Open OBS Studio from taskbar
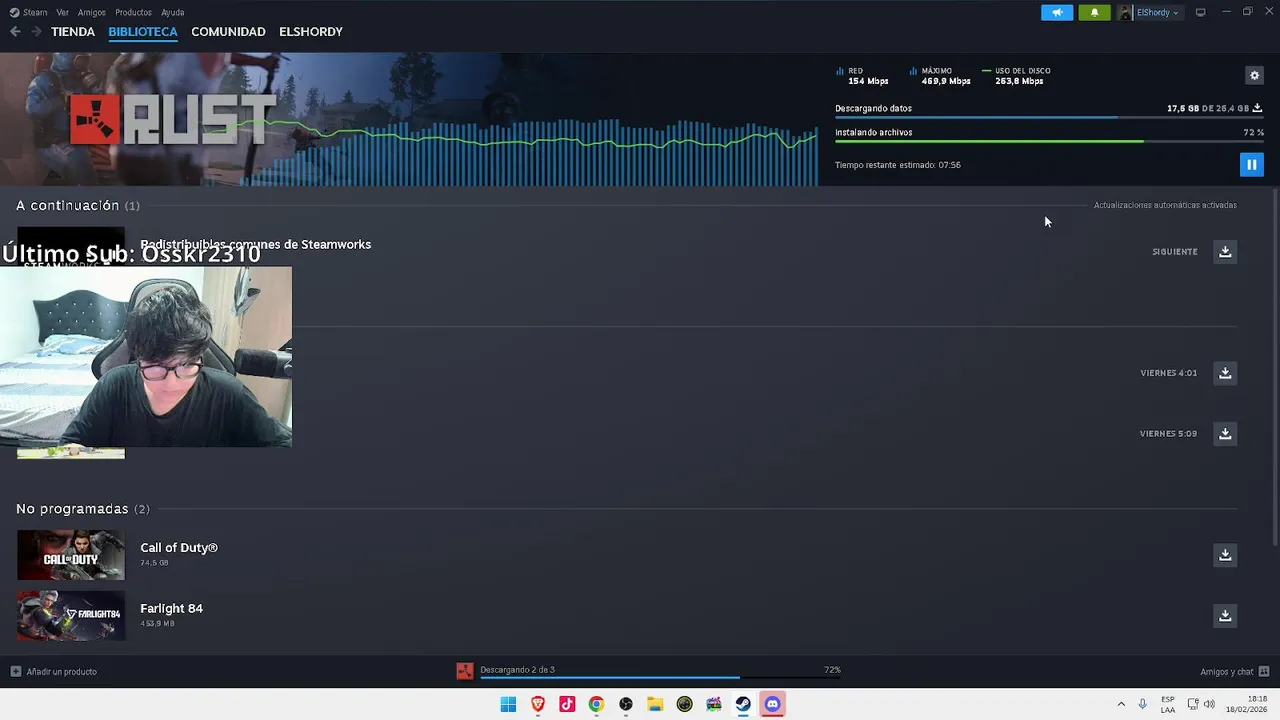Viewport: 1280px width, 720px height. point(626,704)
